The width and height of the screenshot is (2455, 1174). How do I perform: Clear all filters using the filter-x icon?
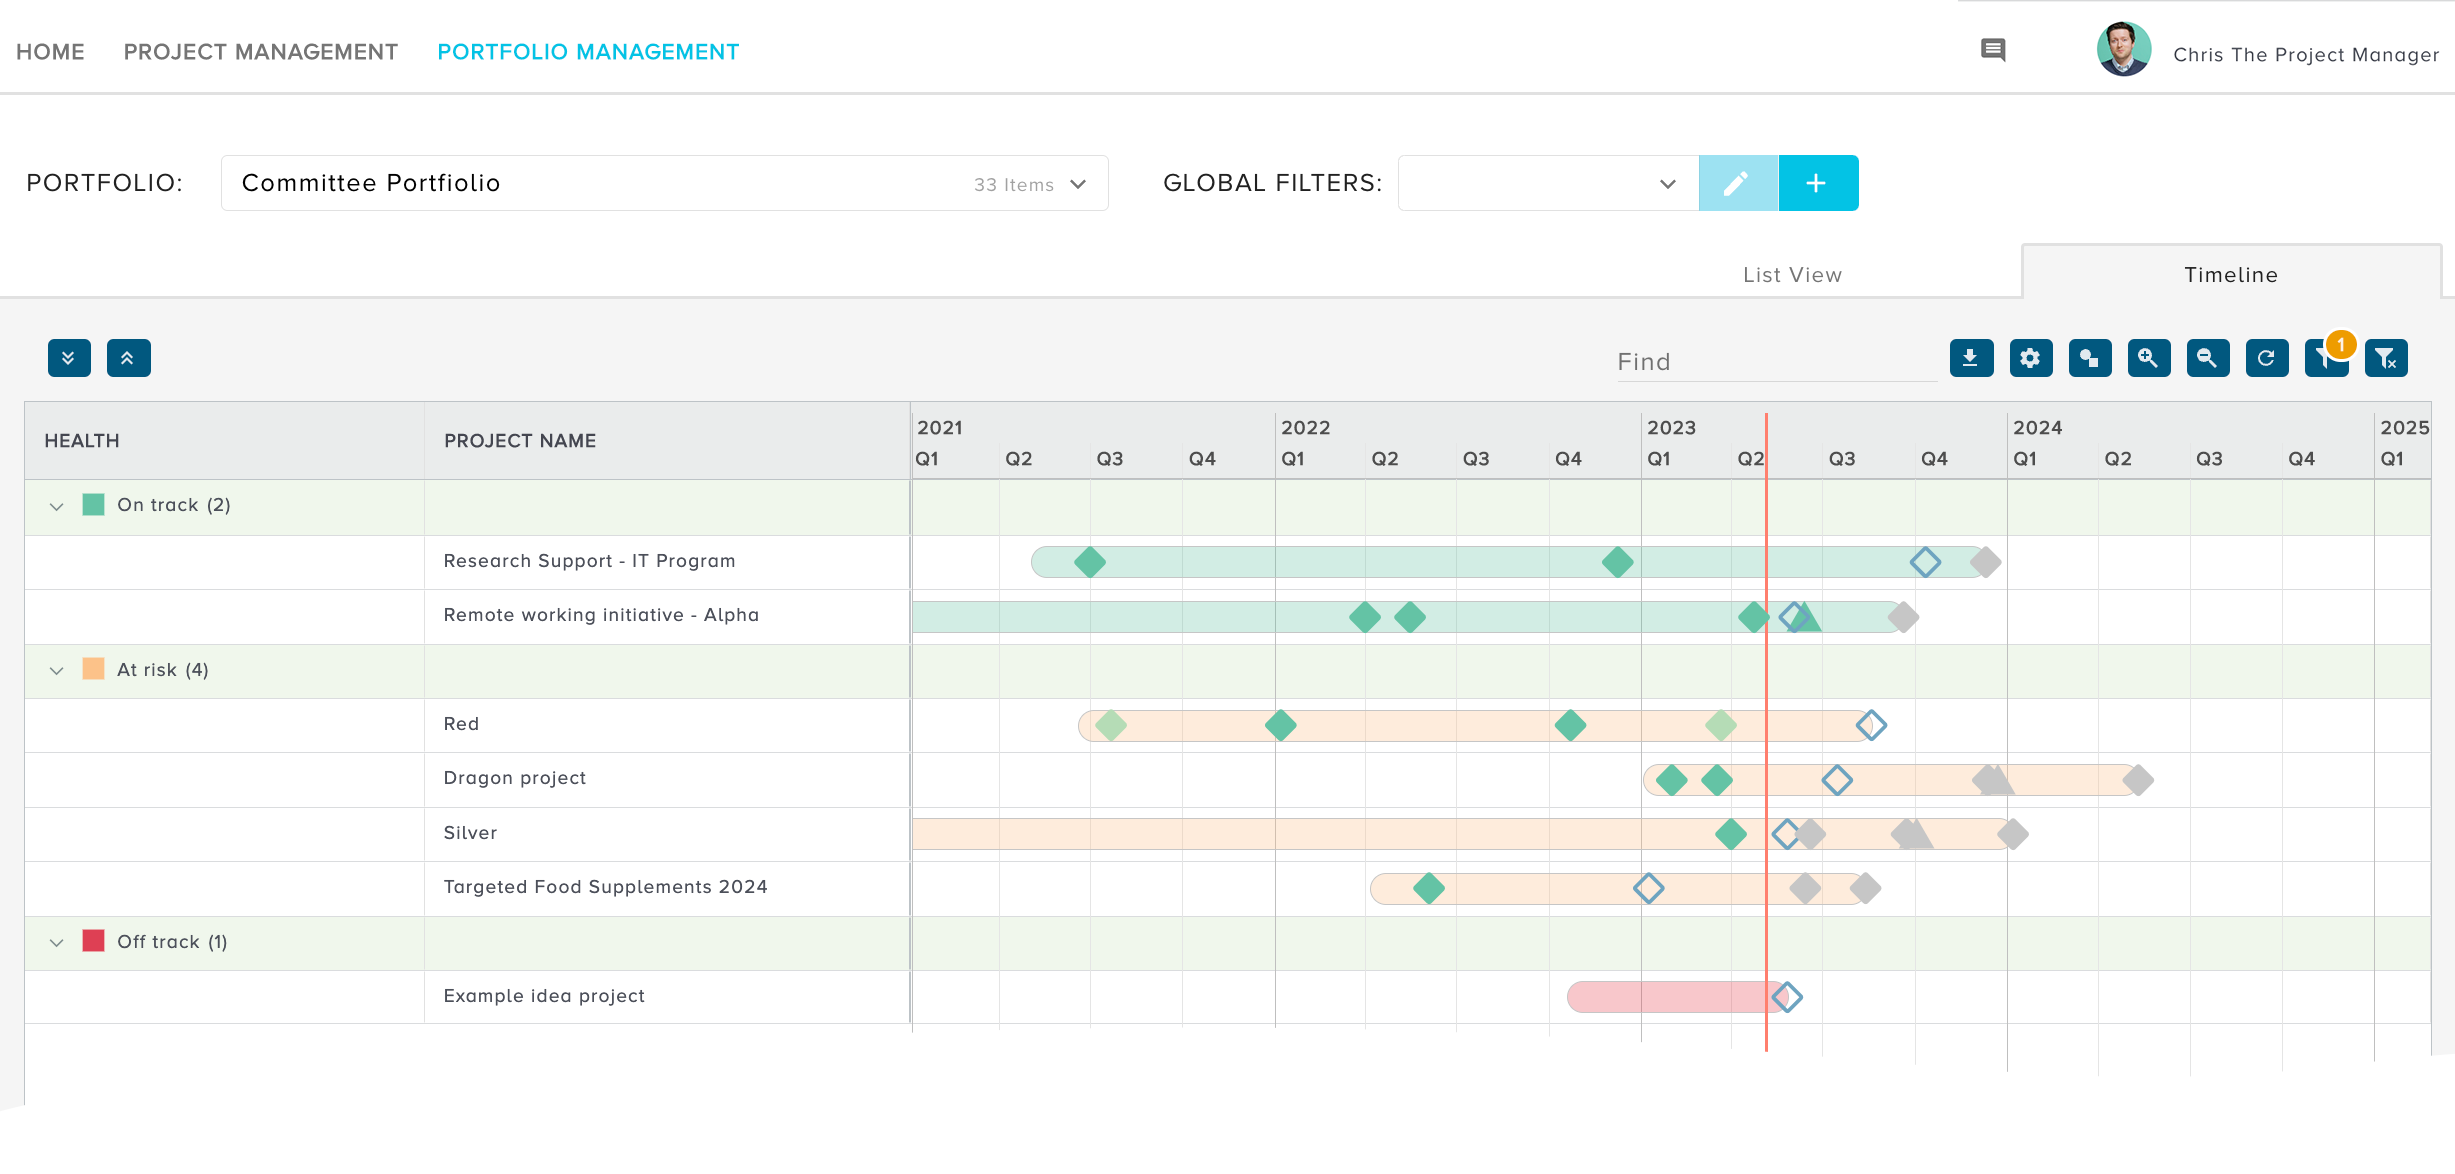tap(2385, 358)
